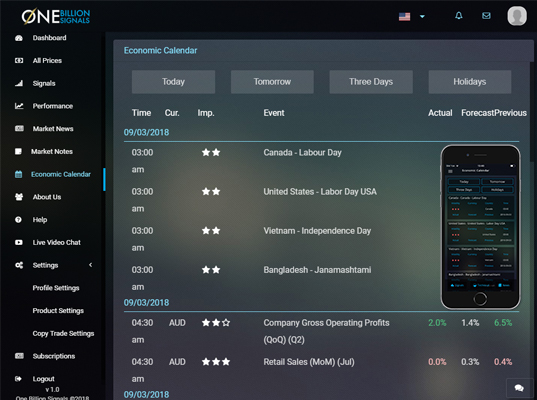Viewport: 537px width, 400px height.
Task: Open Live Video Chat menu item
Action: 57,242
